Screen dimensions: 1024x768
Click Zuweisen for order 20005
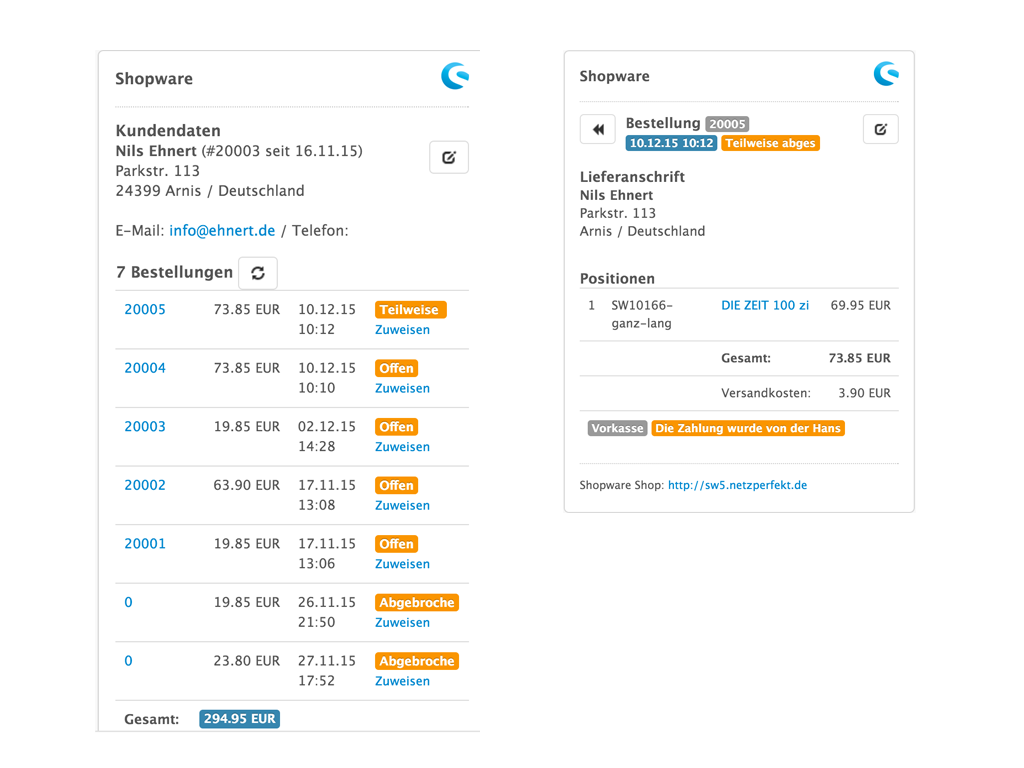click(402, 330)
